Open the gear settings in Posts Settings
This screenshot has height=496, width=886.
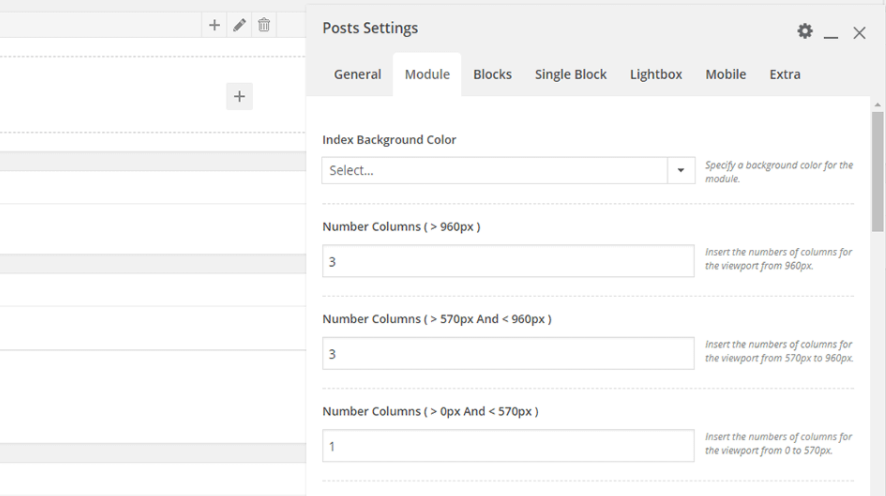coord(805,31)
